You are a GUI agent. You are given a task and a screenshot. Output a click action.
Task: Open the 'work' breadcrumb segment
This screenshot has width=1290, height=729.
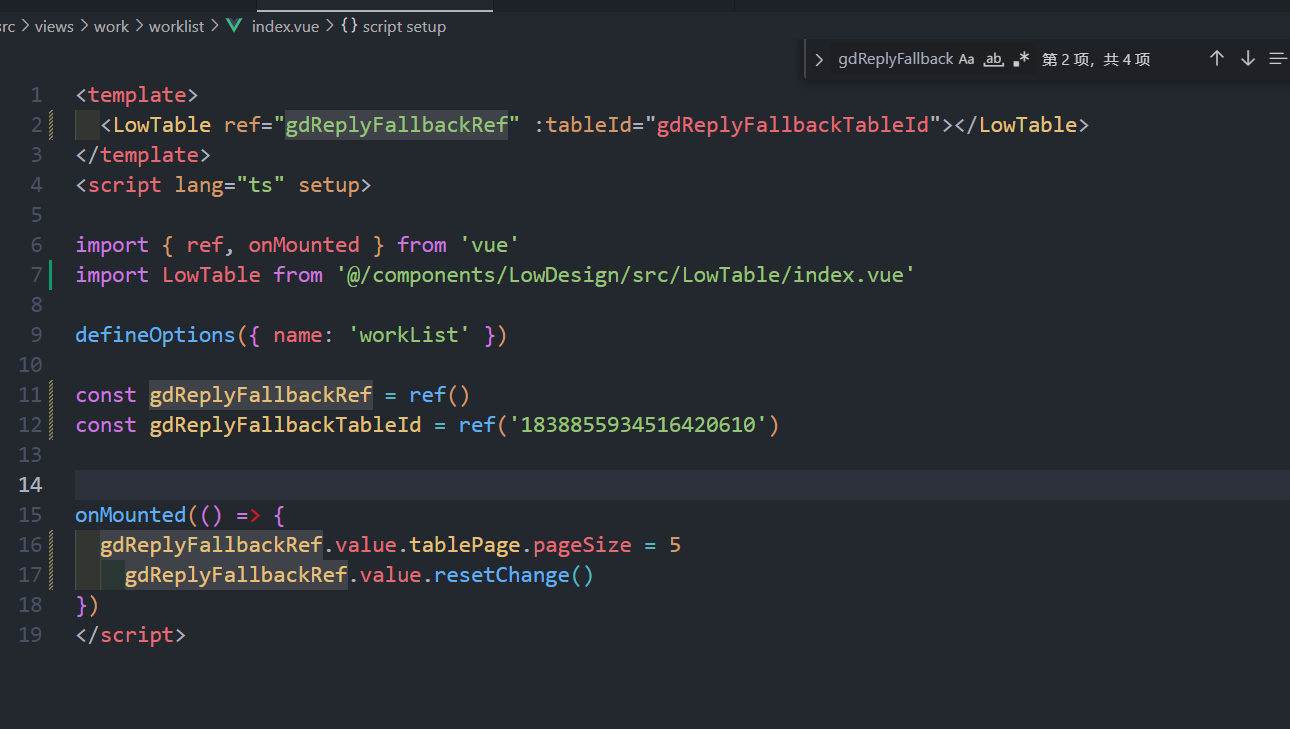(111, 27)
